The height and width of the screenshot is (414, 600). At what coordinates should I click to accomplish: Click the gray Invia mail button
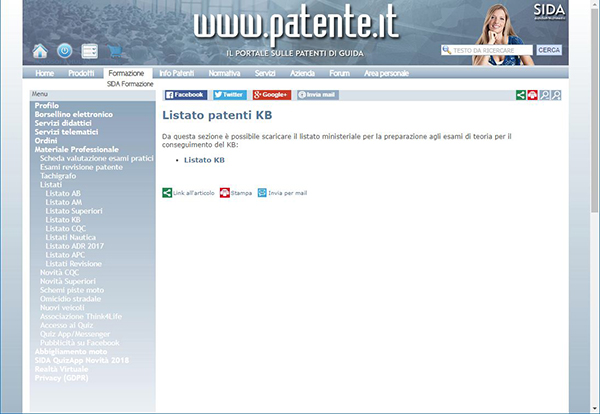point(317,95)
